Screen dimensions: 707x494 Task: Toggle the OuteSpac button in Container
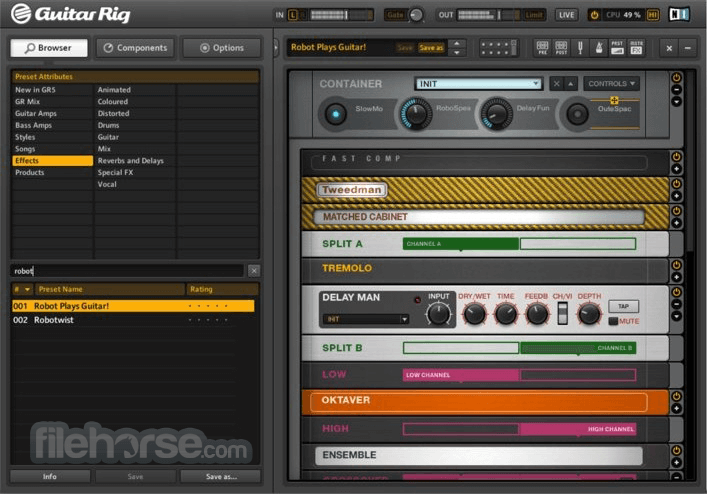[578, 114]
